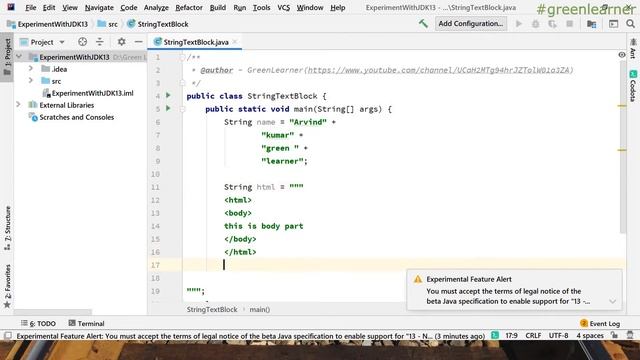Fold the main method at line 5
The height and width of the screenshot is (360, 640).
(183, 109)
